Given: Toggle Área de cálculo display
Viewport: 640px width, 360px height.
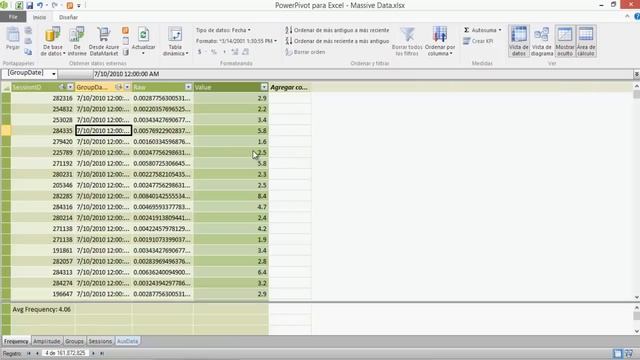Looking at the screenshot, I should click(x=586, y=41).
